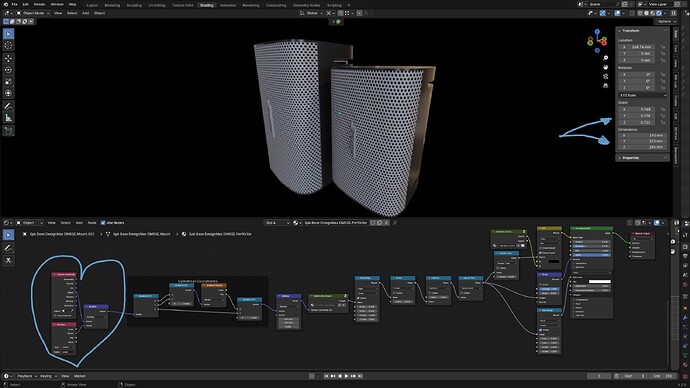
Task: Open the viewport Options dropdown
Action: pos(667,22)
